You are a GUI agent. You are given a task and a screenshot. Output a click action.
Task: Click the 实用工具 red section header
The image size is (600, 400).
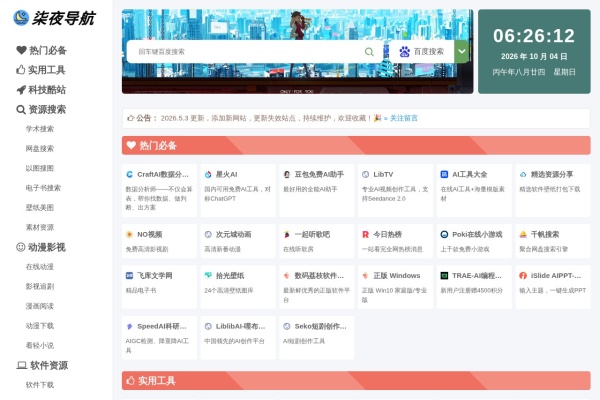(x=356, y=380)
